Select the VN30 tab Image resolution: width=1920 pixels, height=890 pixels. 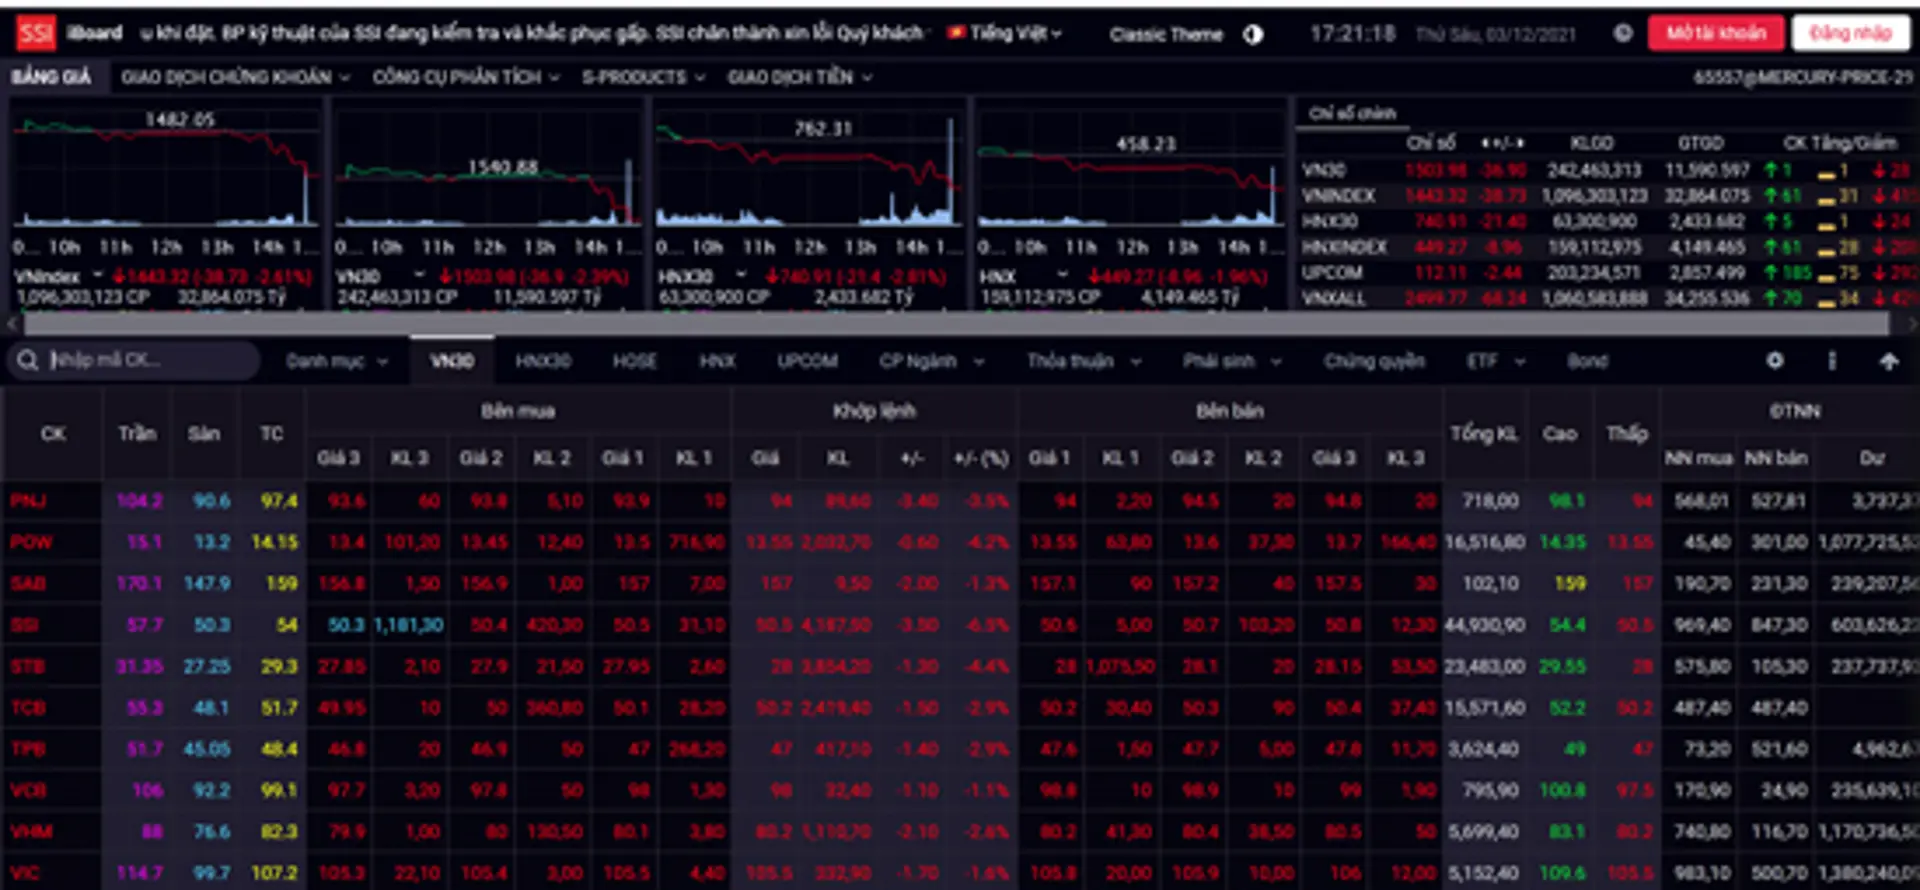(452, 361)
